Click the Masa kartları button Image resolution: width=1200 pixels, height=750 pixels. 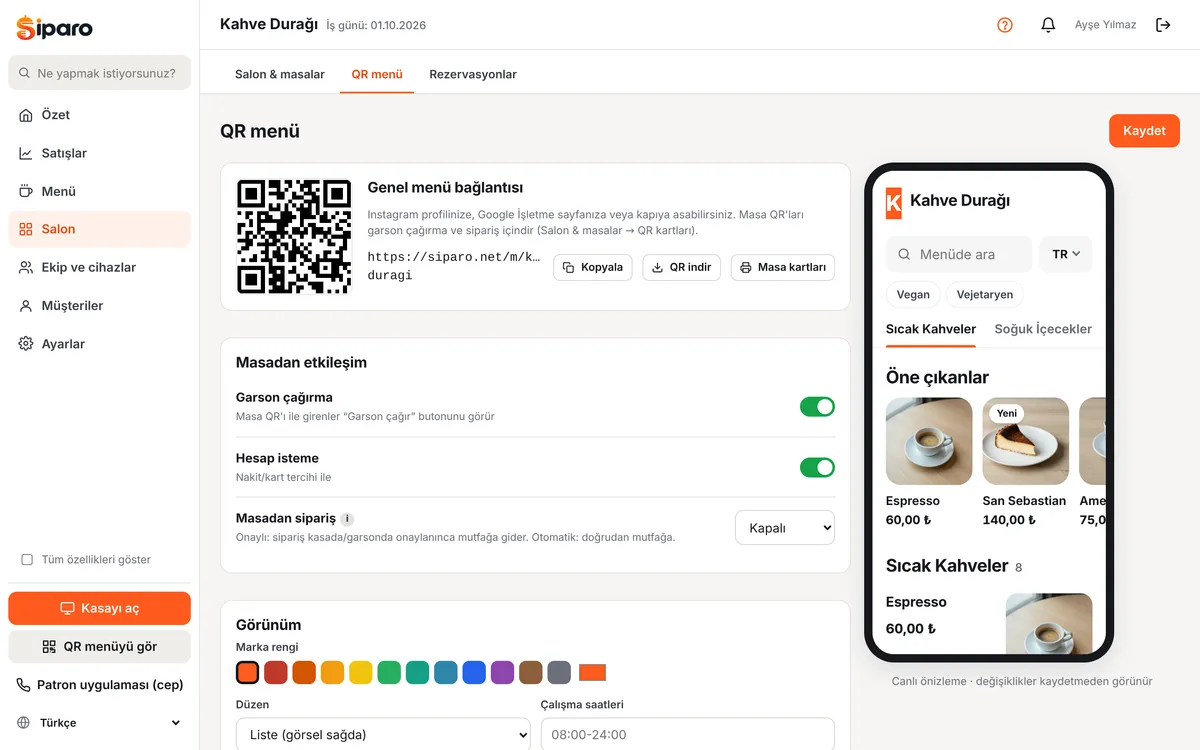[x=783, y=267]
